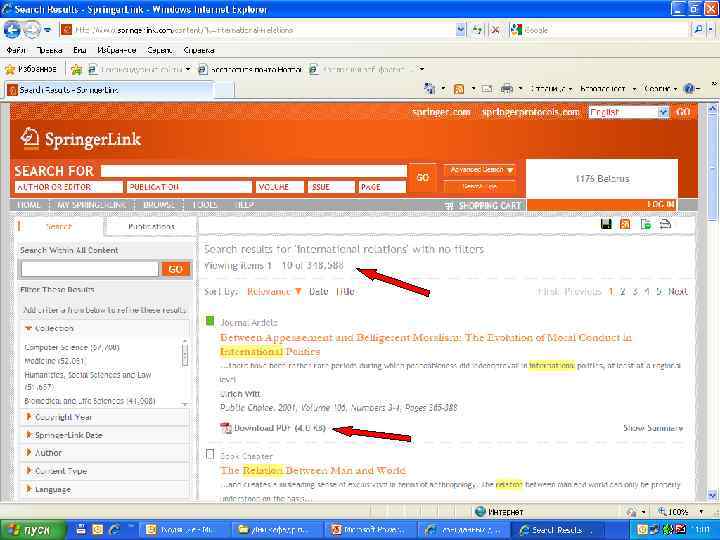Select Computer Science collection filter
Image resolution: width=720 pixels, height=540 pixels.
(72, 348)
